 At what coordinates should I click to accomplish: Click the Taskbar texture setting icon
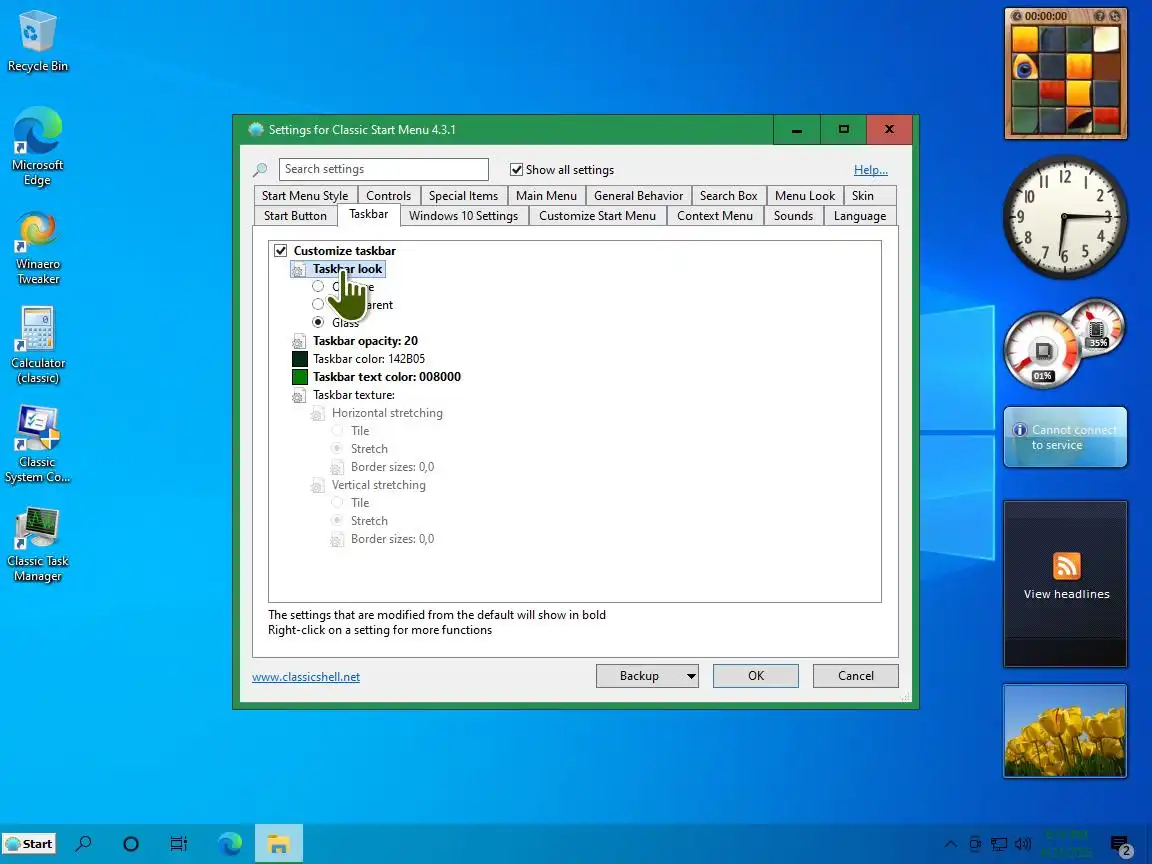pos(298,395)
